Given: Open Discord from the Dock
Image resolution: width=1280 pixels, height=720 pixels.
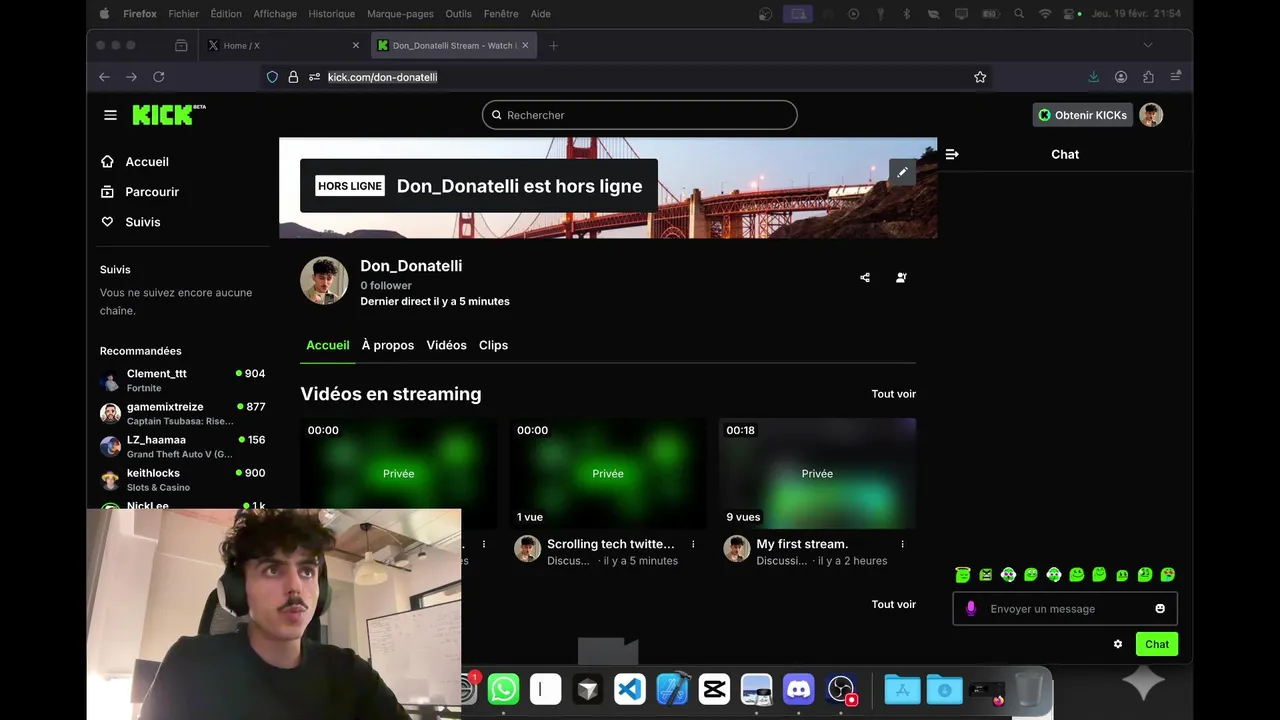Looking at the screenshot, I should (x=798, y=689).
